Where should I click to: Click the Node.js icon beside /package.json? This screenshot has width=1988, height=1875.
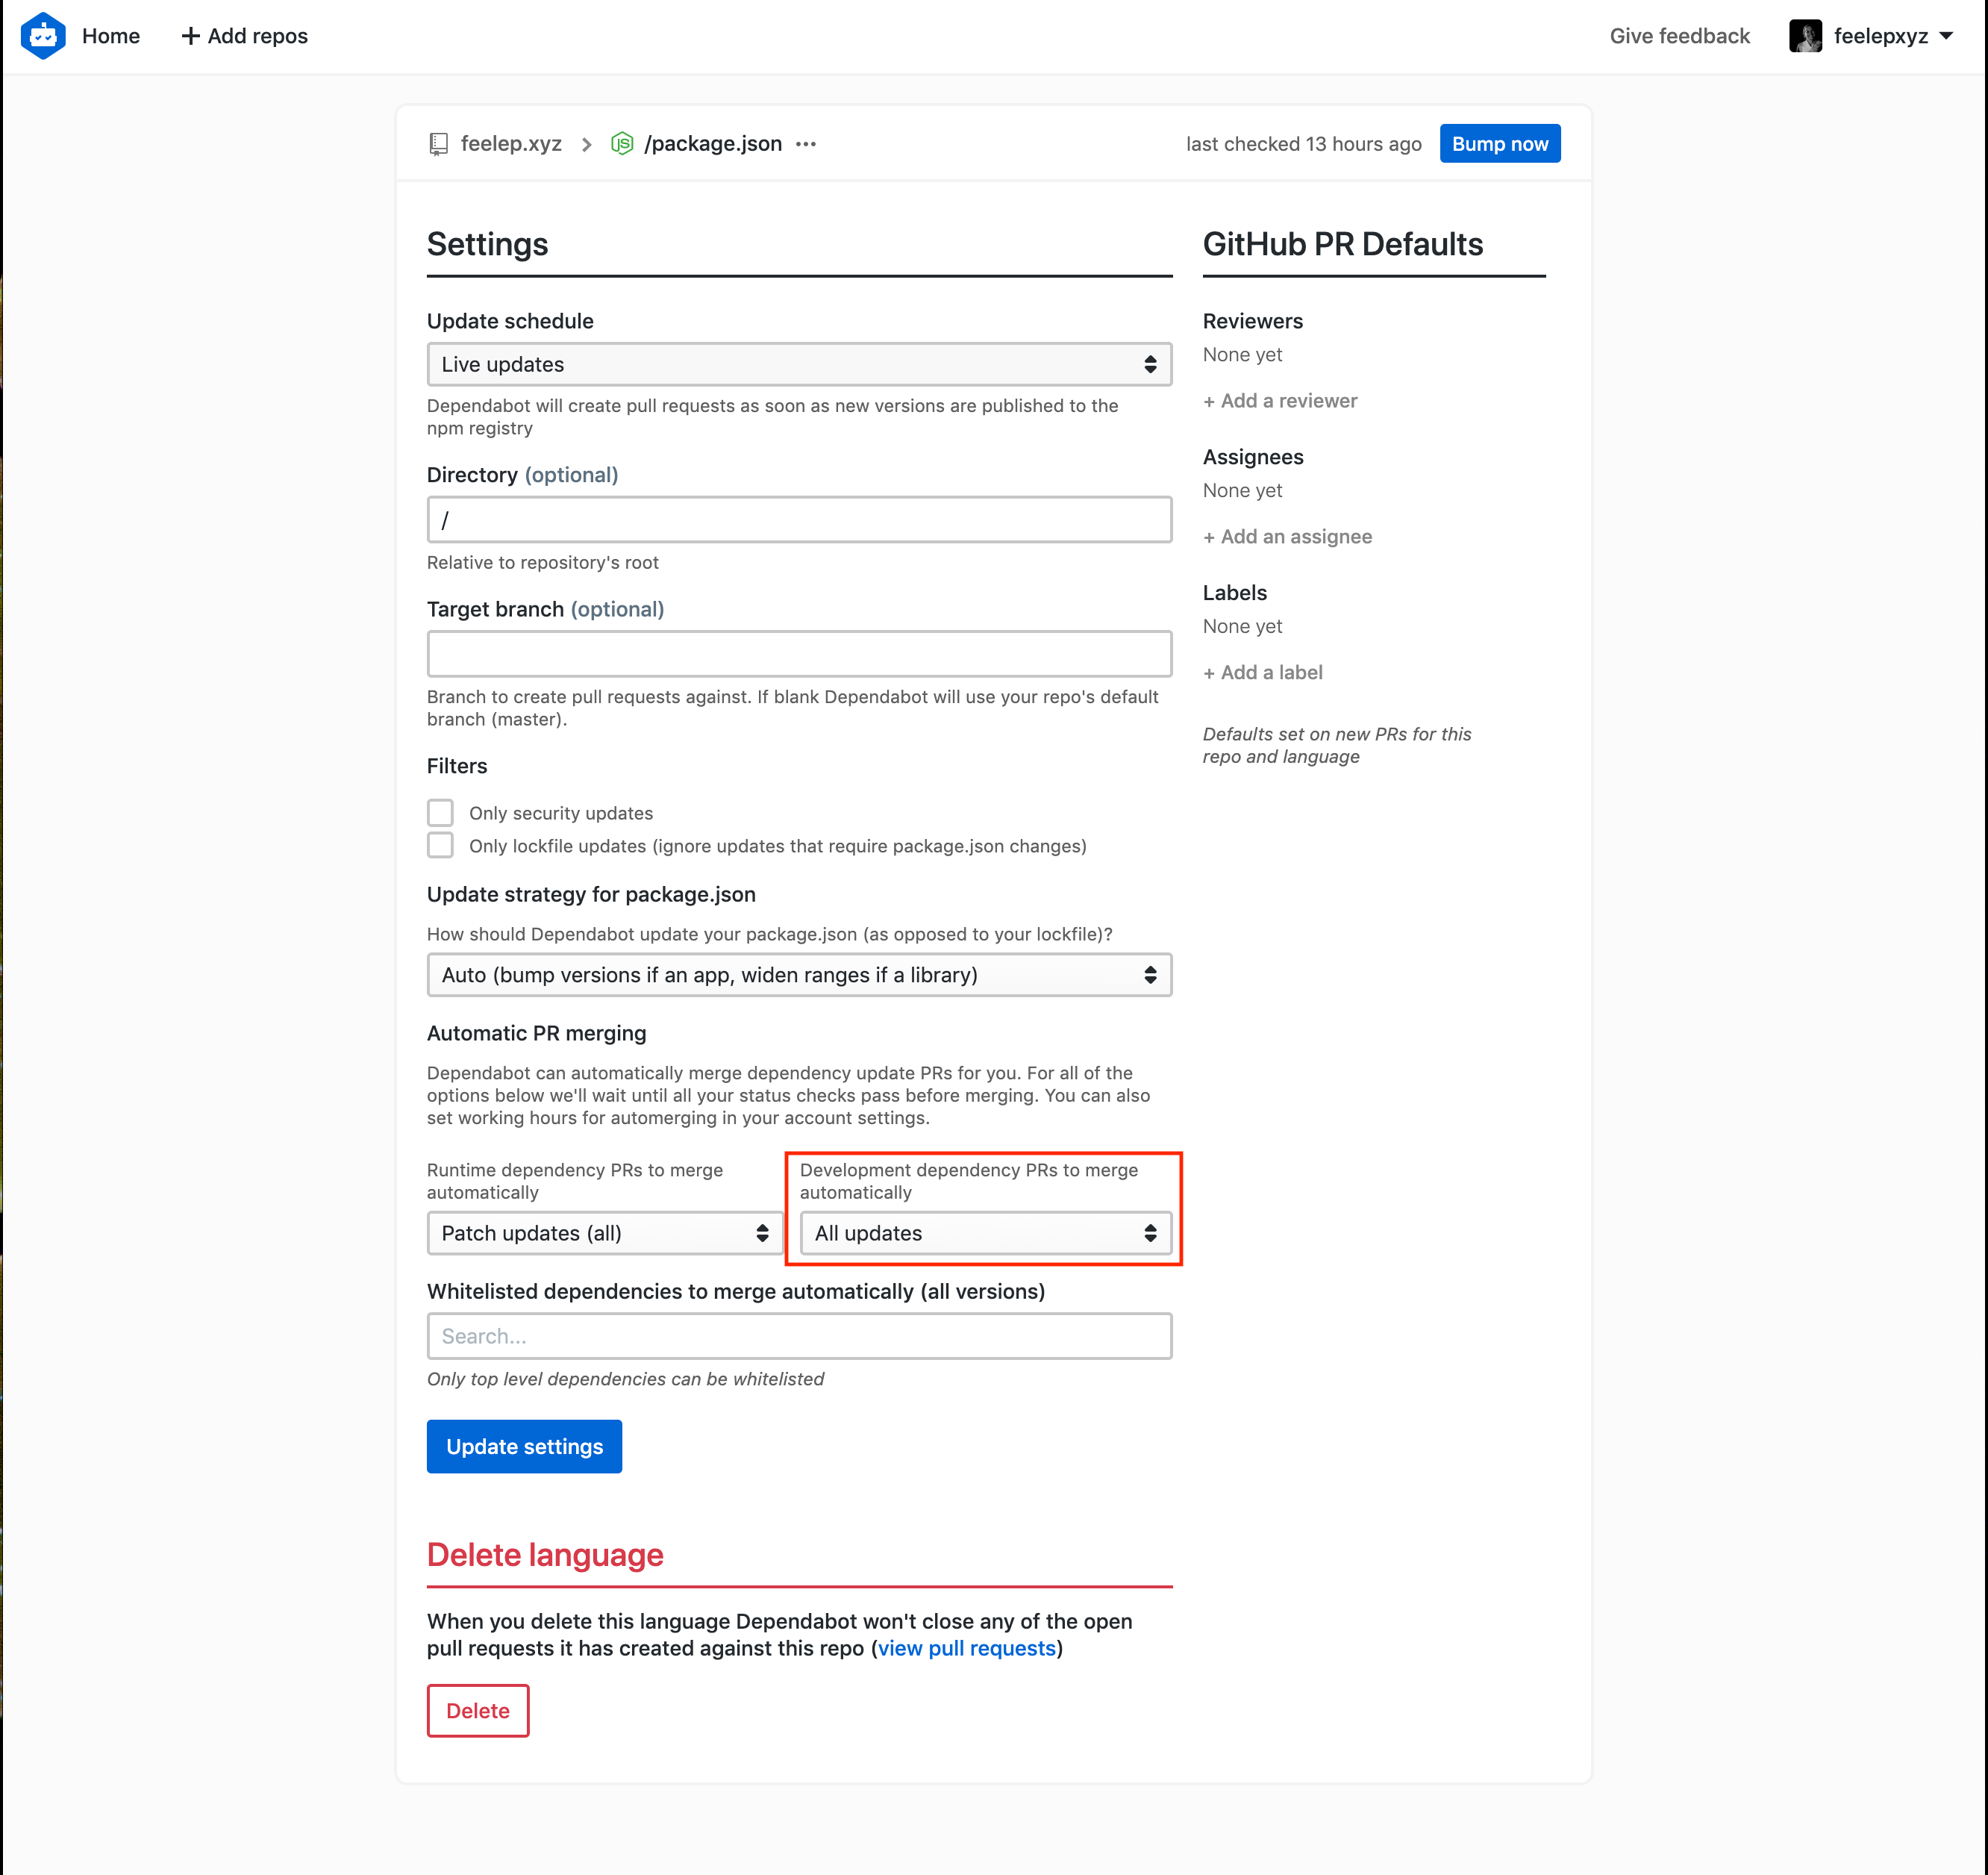[622, 144]
